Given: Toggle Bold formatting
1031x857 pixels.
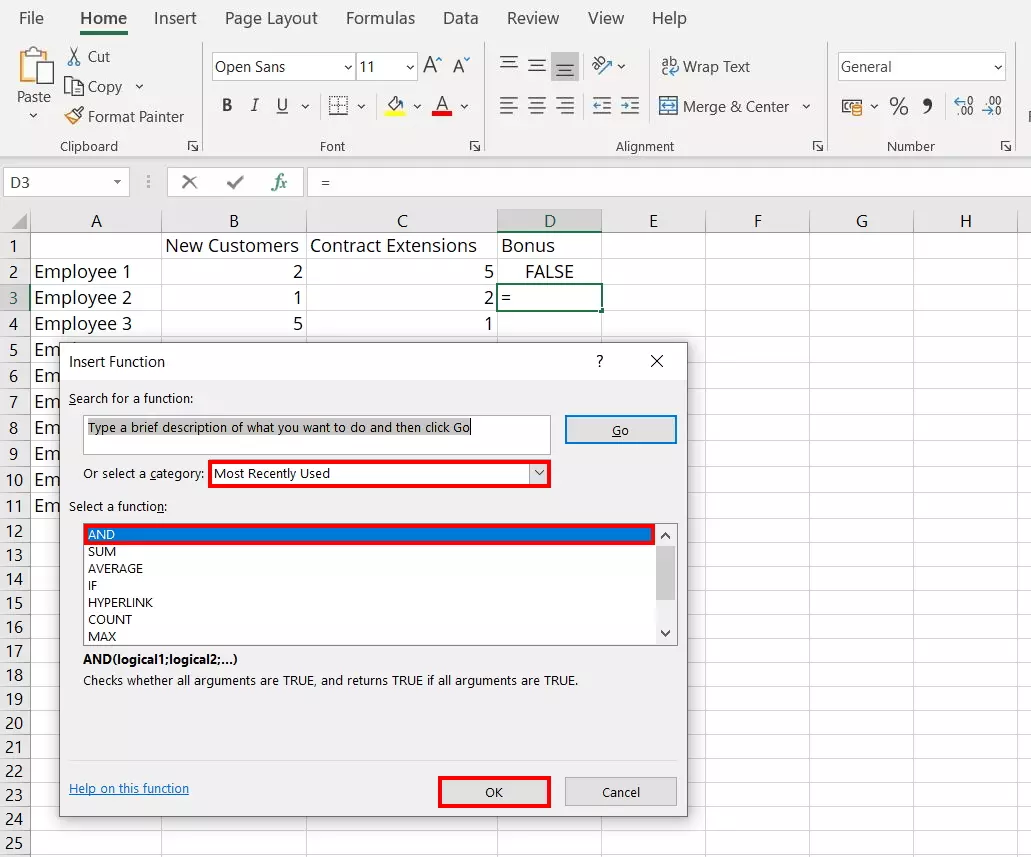Looking at the screenshot, I should pyautogui.click(x=227, y=105).
